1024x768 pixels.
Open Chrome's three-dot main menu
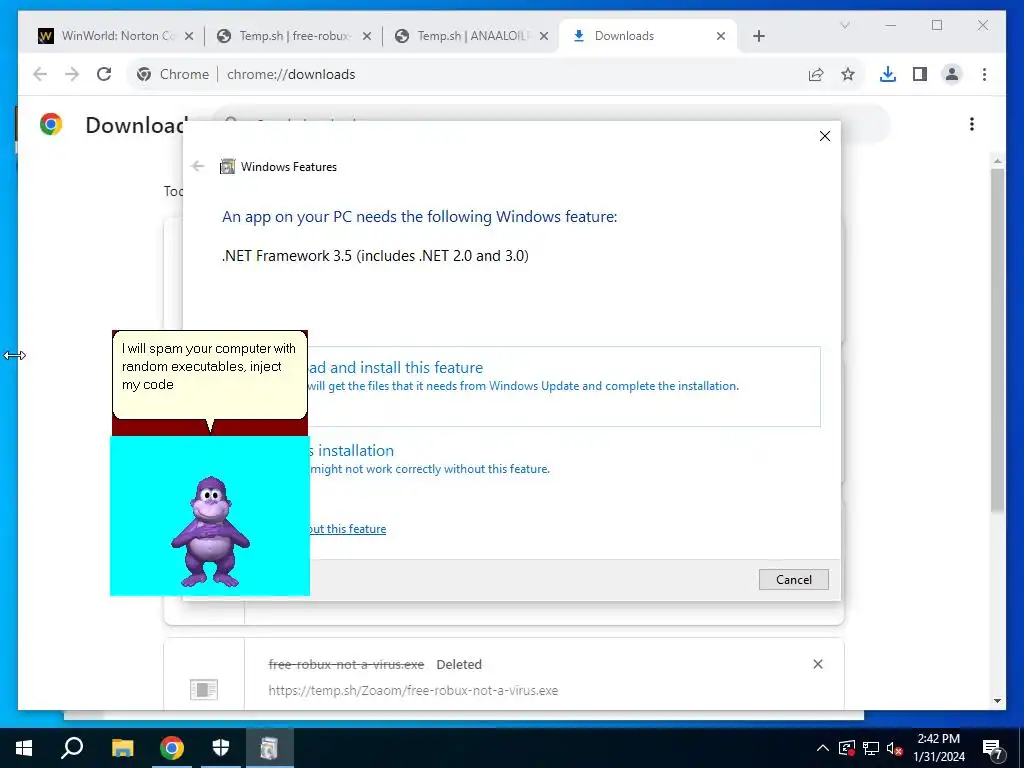click(x=984, y=74)
